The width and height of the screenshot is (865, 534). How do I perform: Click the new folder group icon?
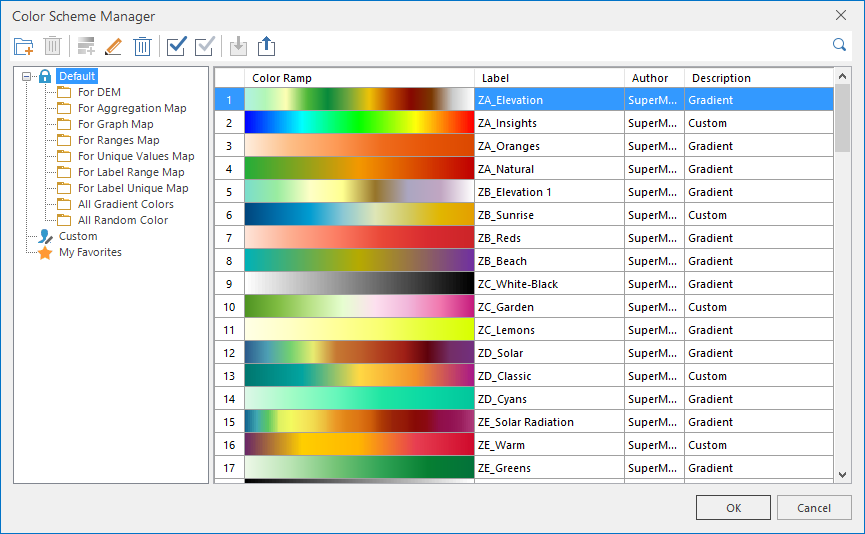click(24, 46)
